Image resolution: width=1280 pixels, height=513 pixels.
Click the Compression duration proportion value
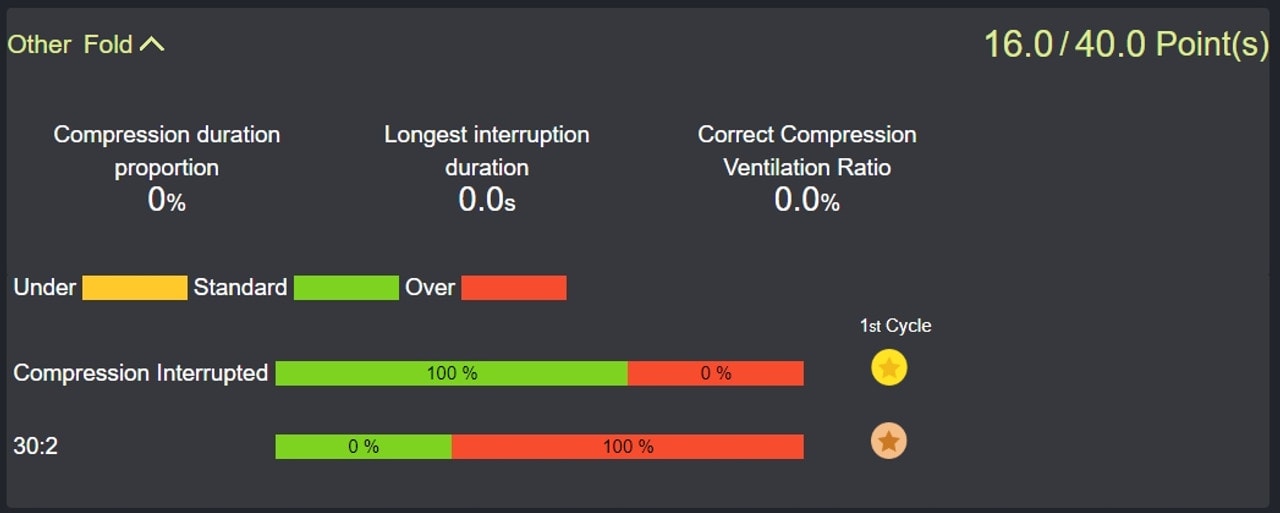pos(166,200)
